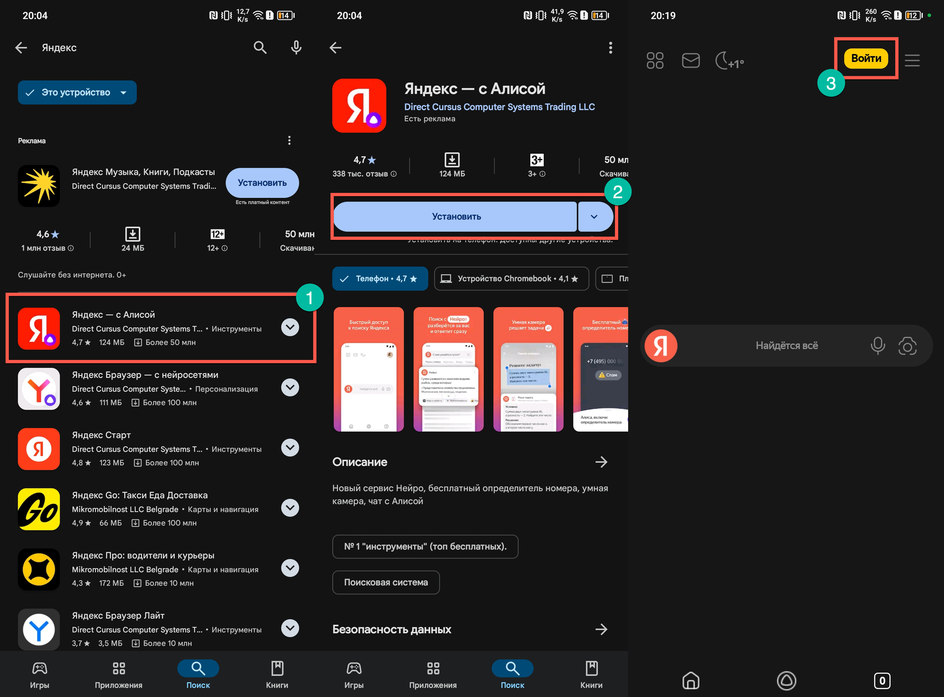Go back from the Яндекс — с Алисой page

pyautogui.click(x=336, y=48)
